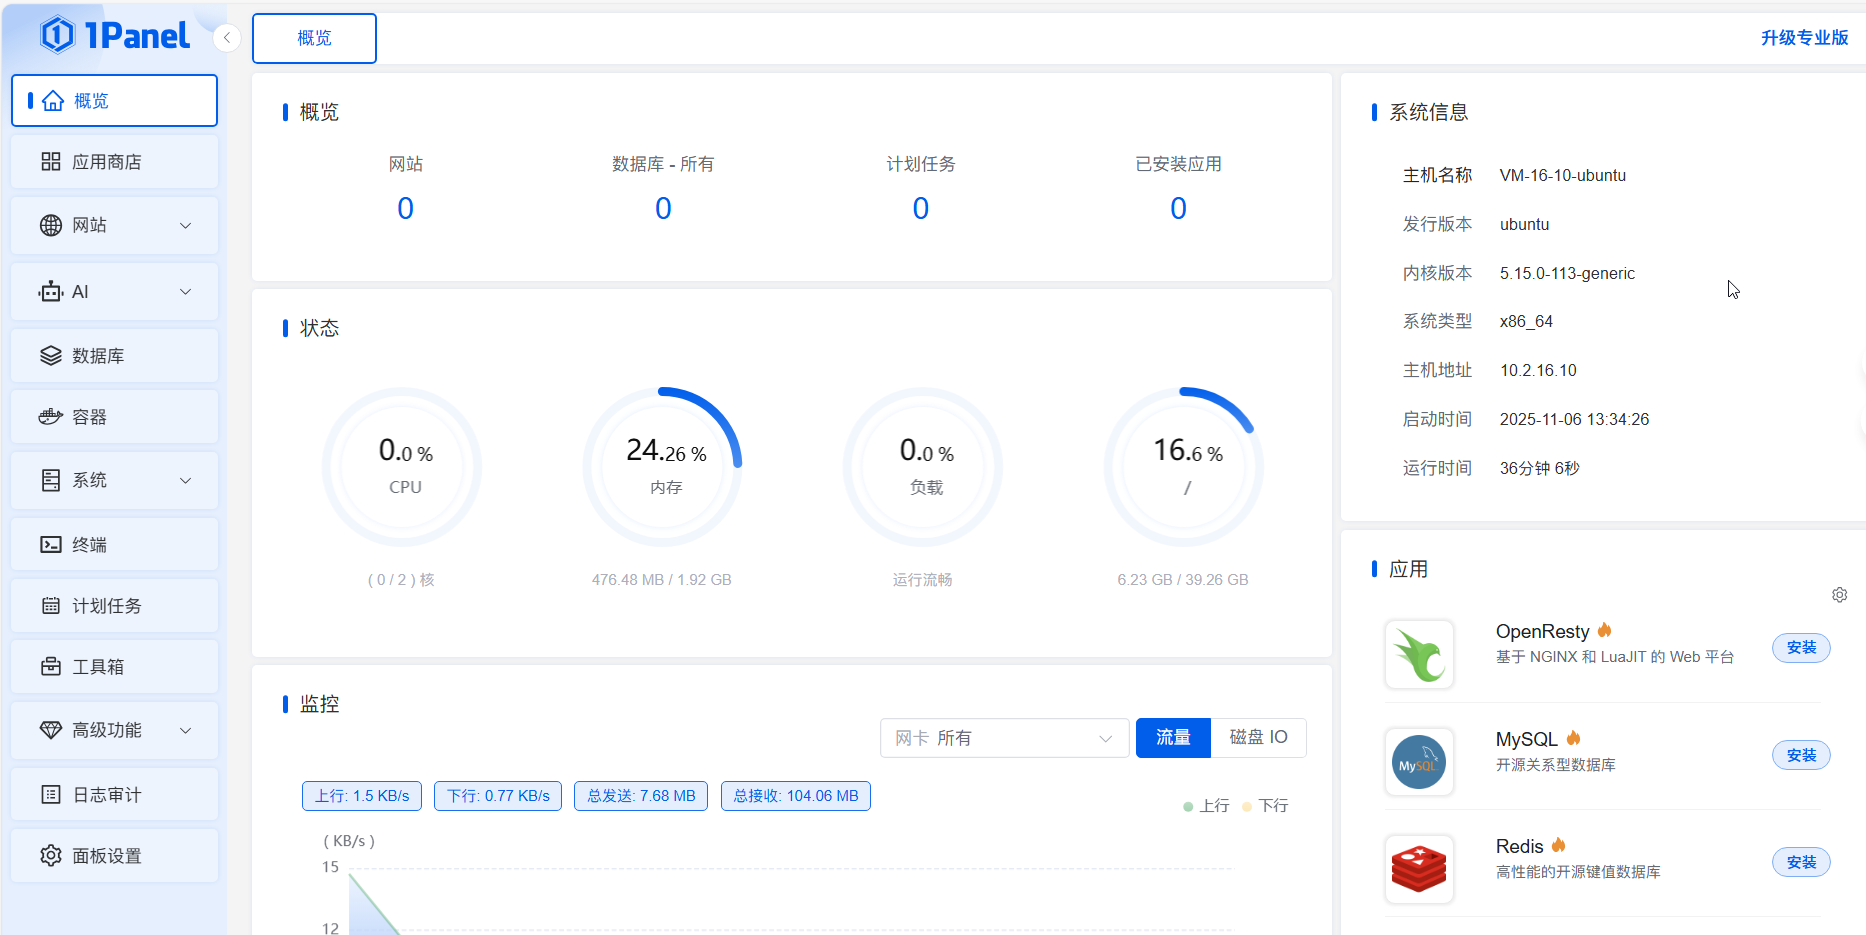This screenshot has width=1866, height=935.
Task: Install Redis with its 安装 button
Action: (x=1801, y=863)
